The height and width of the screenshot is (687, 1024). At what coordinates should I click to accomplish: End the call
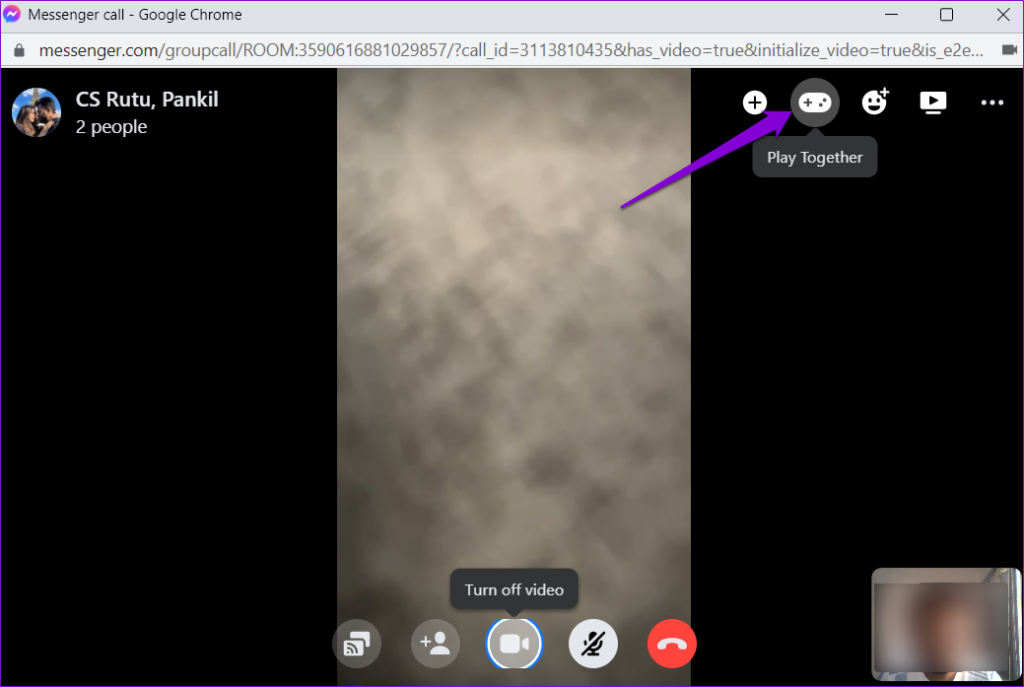(671, 643)
